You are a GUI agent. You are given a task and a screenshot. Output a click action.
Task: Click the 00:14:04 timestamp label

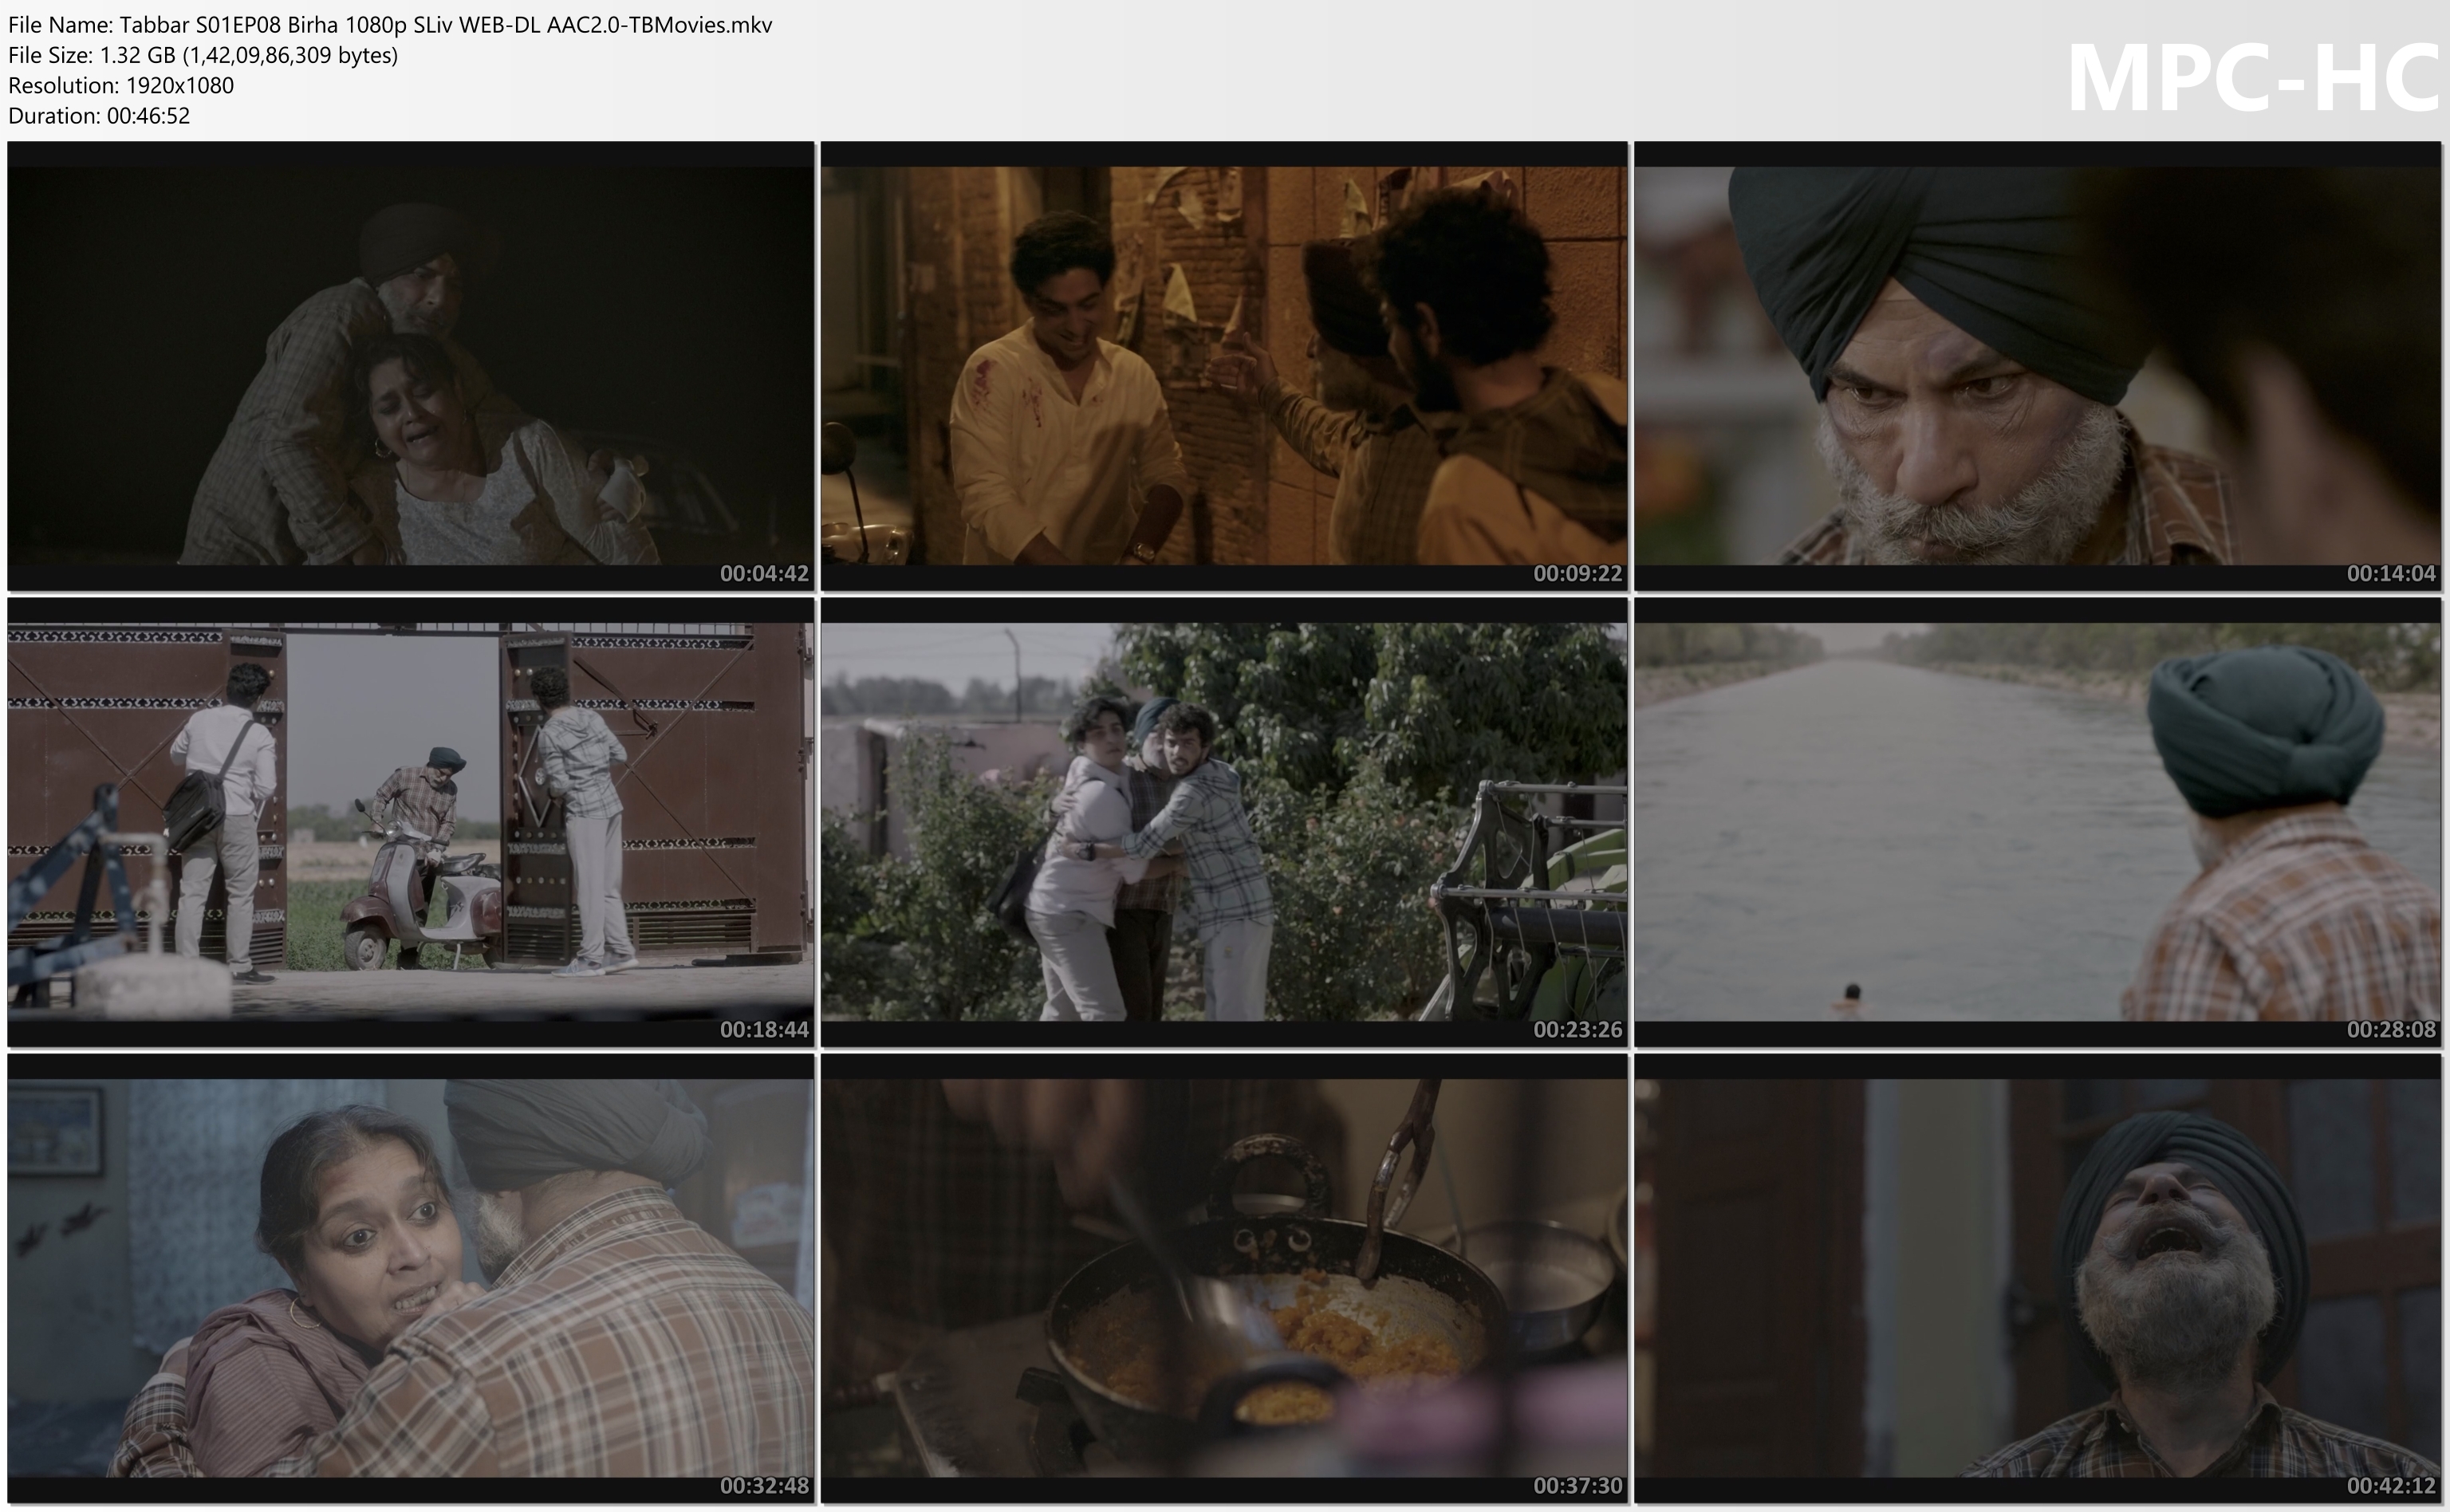coord(2391,573)
